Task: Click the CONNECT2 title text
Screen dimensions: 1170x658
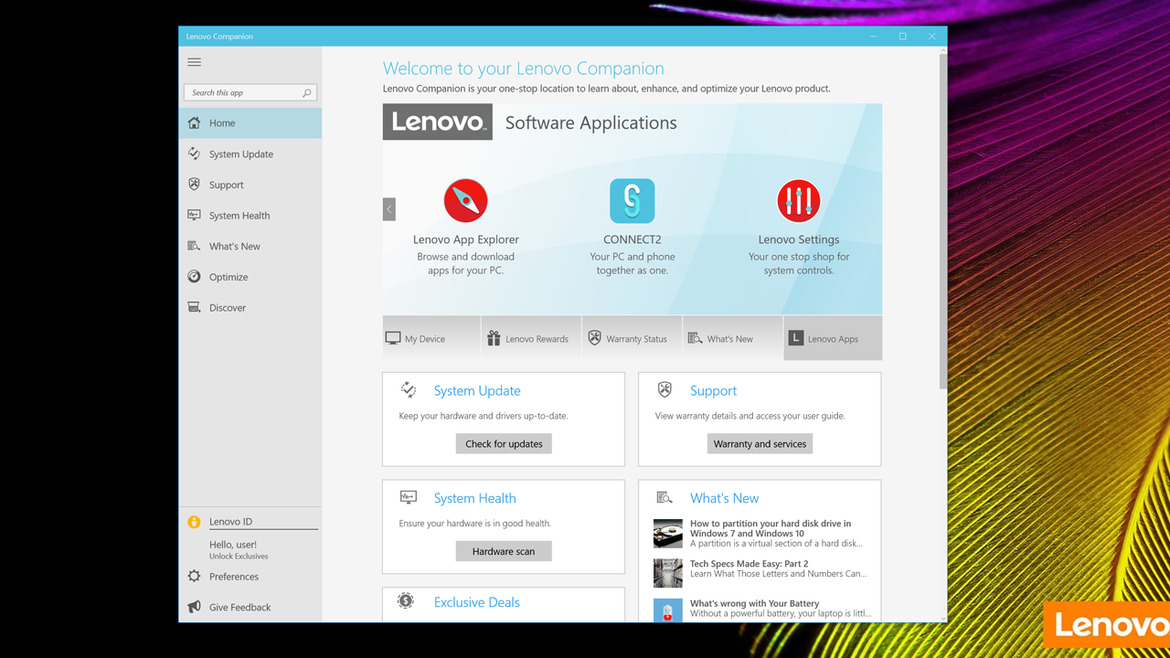Action: click(632, 239)
